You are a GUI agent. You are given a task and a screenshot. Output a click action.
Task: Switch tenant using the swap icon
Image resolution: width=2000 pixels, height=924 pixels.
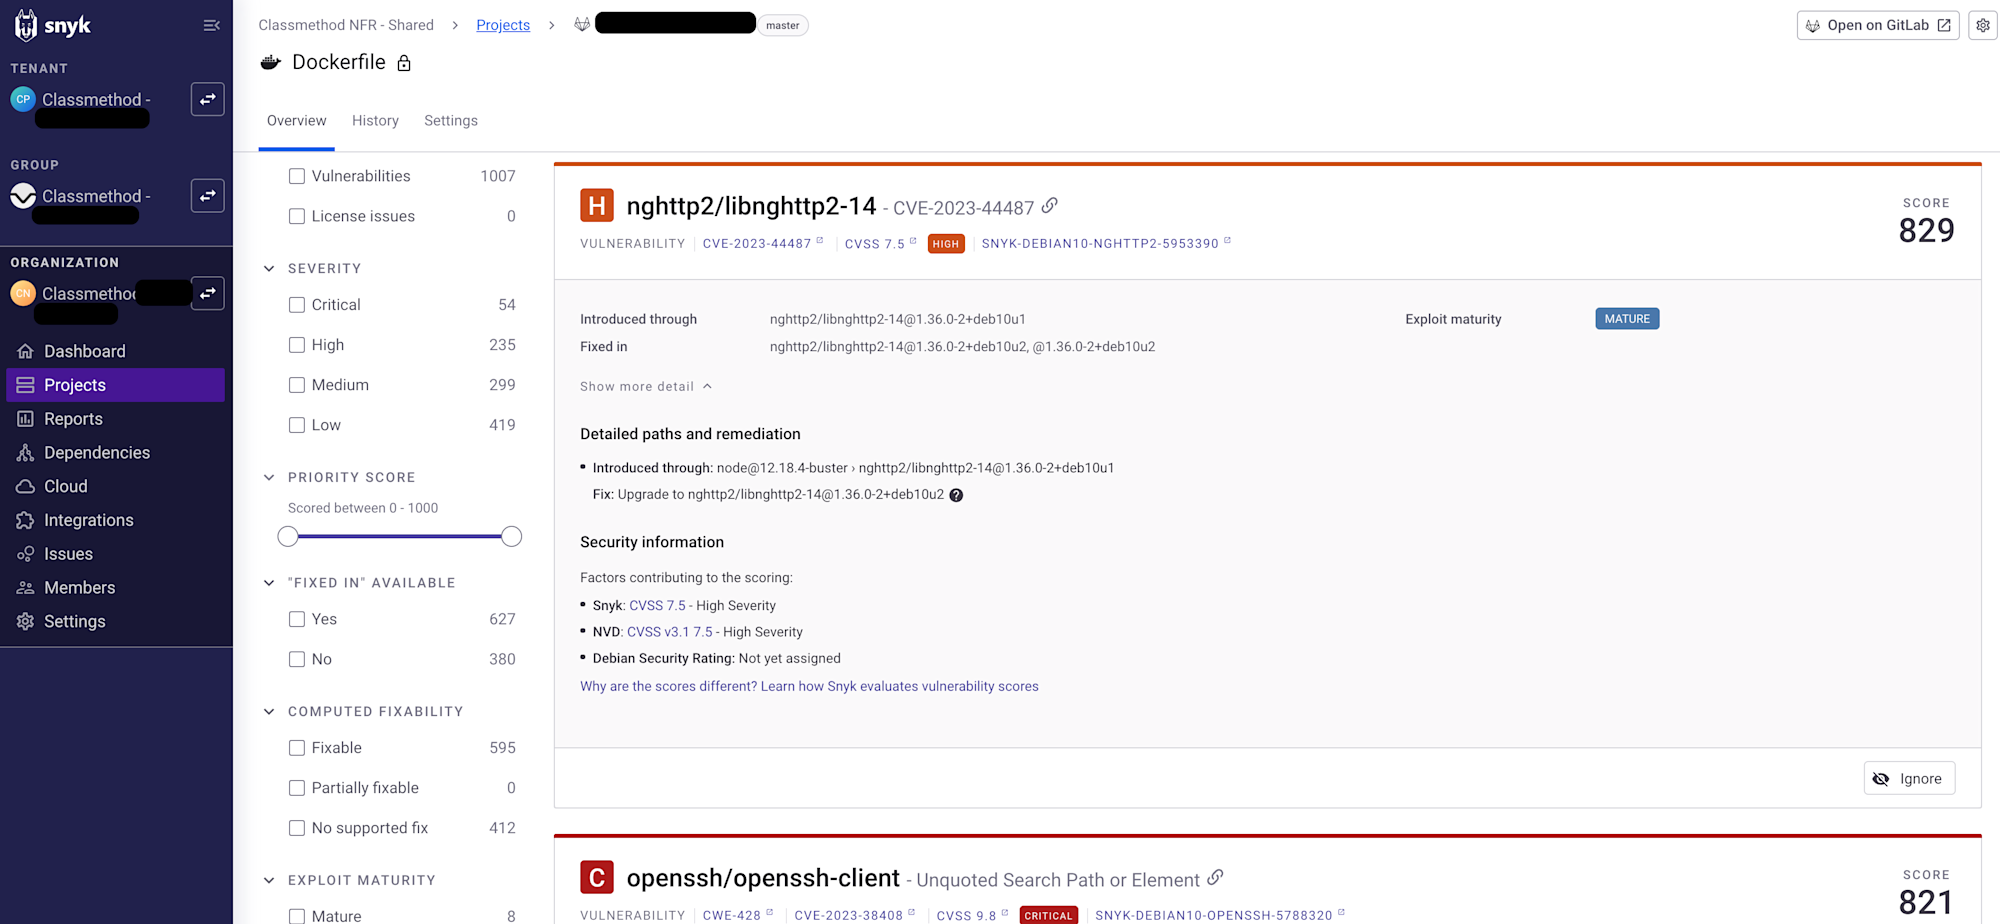click(x=208, y=99)
